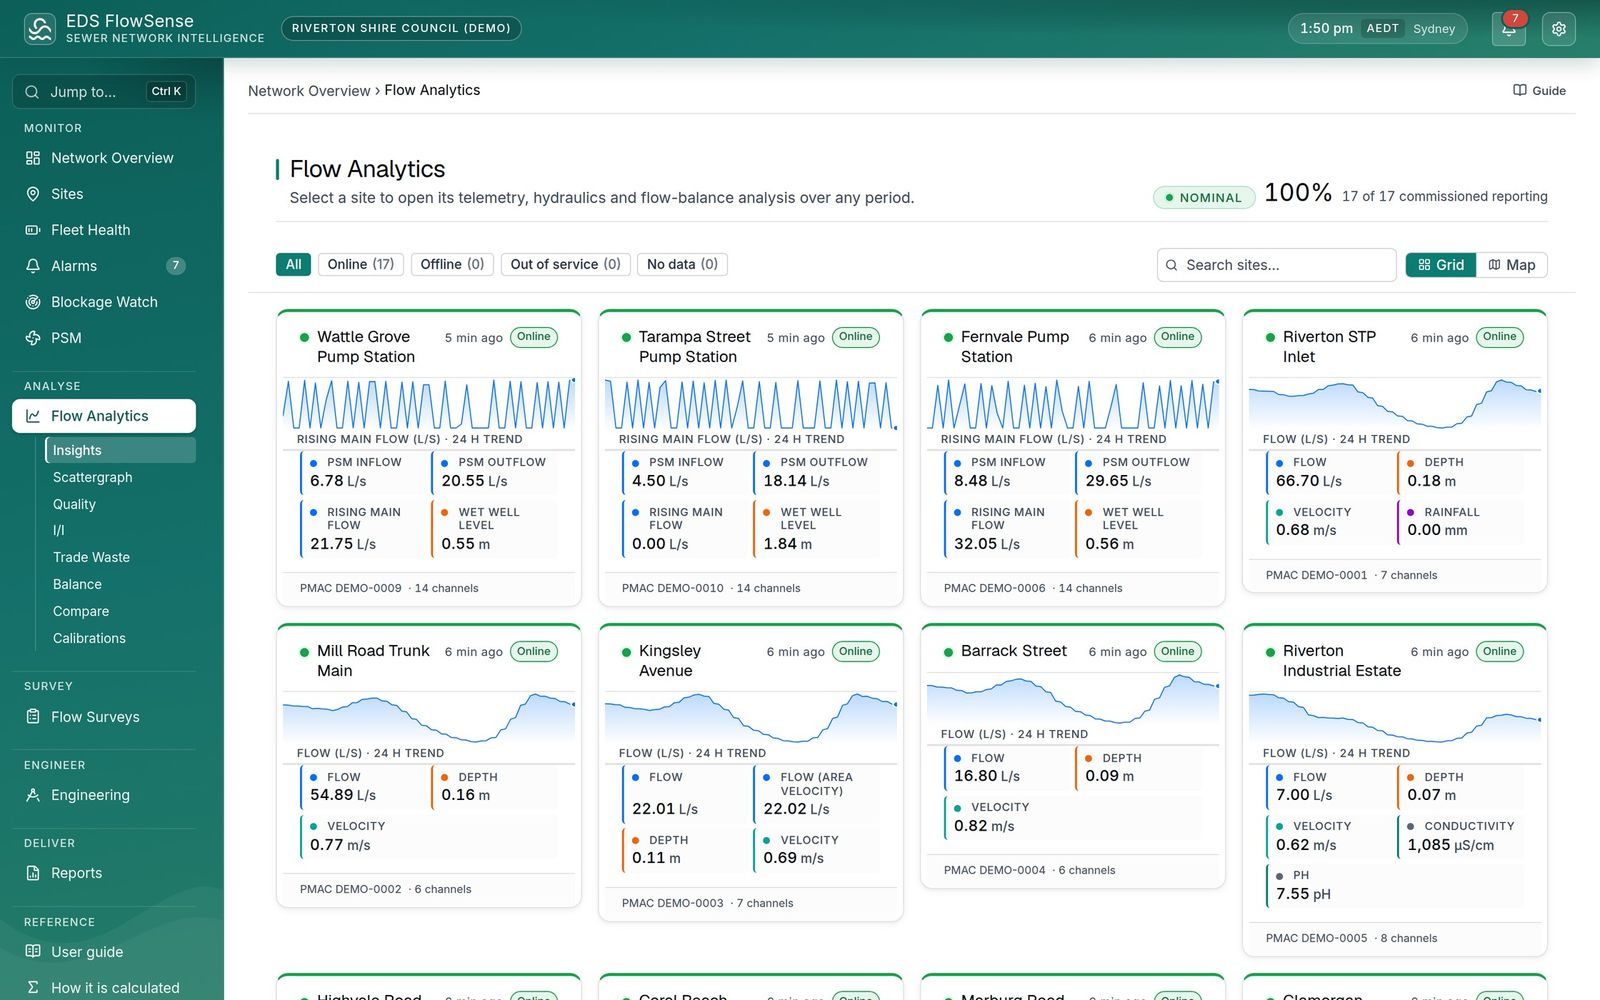
Task: Open Riverton STP Inlet flow trend chart
Action: coord(1395,403)
